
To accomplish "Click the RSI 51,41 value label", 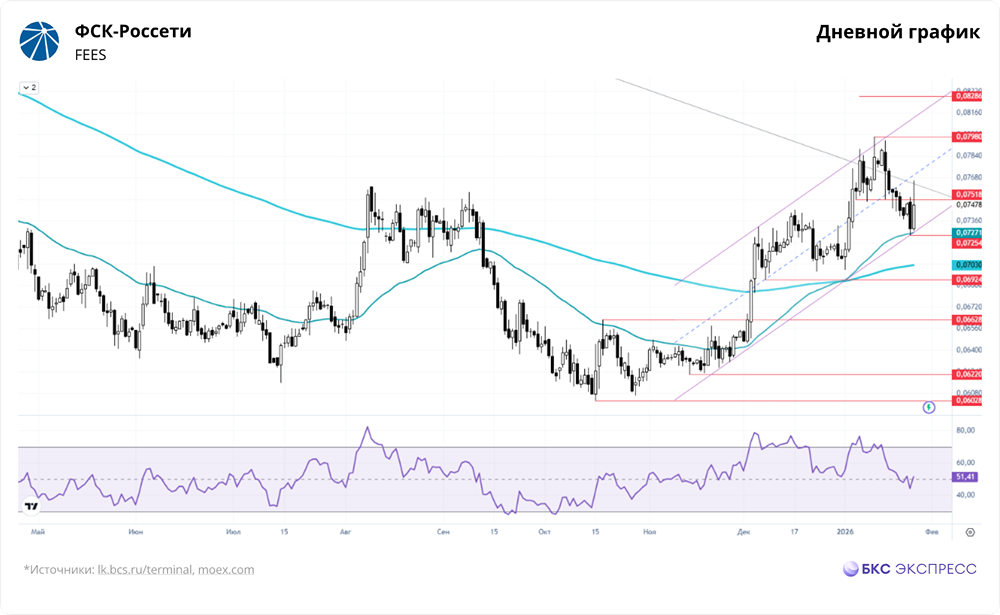I will [x=965, y=477].
